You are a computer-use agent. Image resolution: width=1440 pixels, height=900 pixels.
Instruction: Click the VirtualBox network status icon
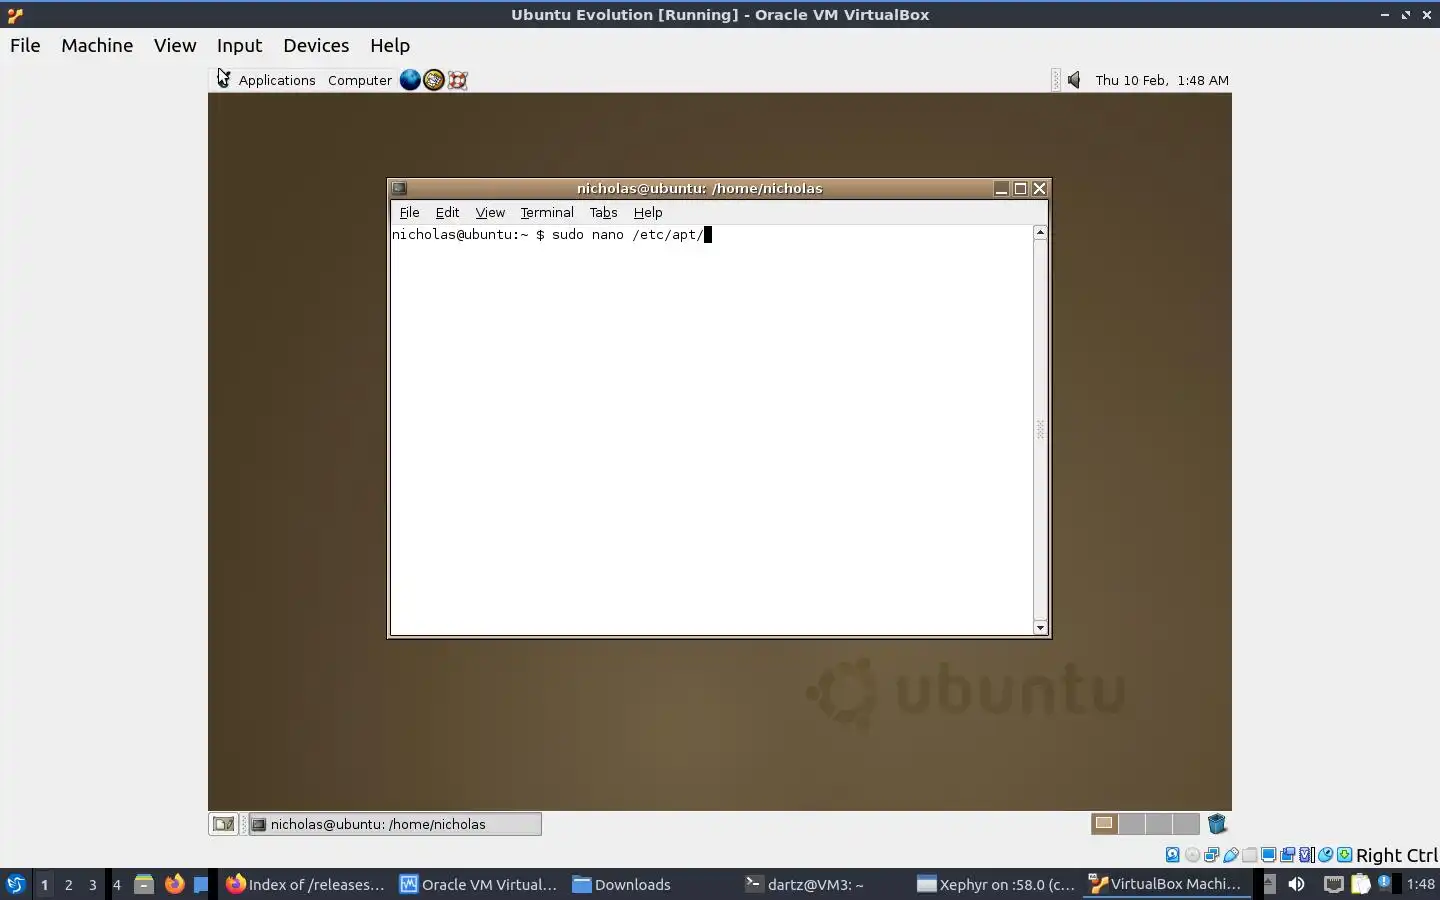tap(1211, 855)
